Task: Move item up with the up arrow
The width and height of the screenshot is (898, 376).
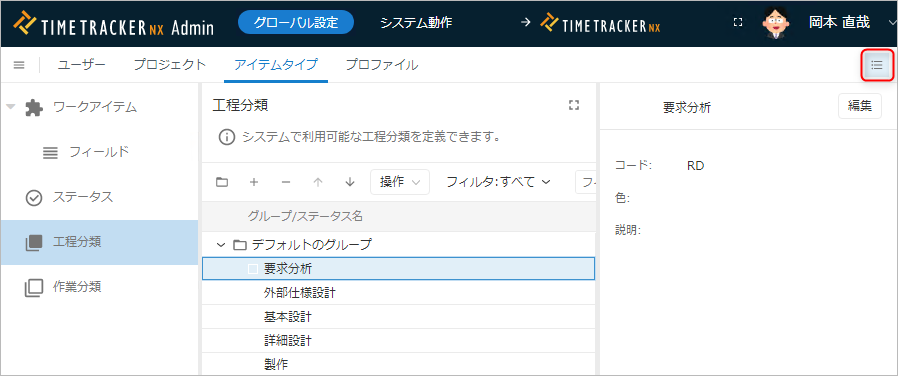Action: point(318,182)
